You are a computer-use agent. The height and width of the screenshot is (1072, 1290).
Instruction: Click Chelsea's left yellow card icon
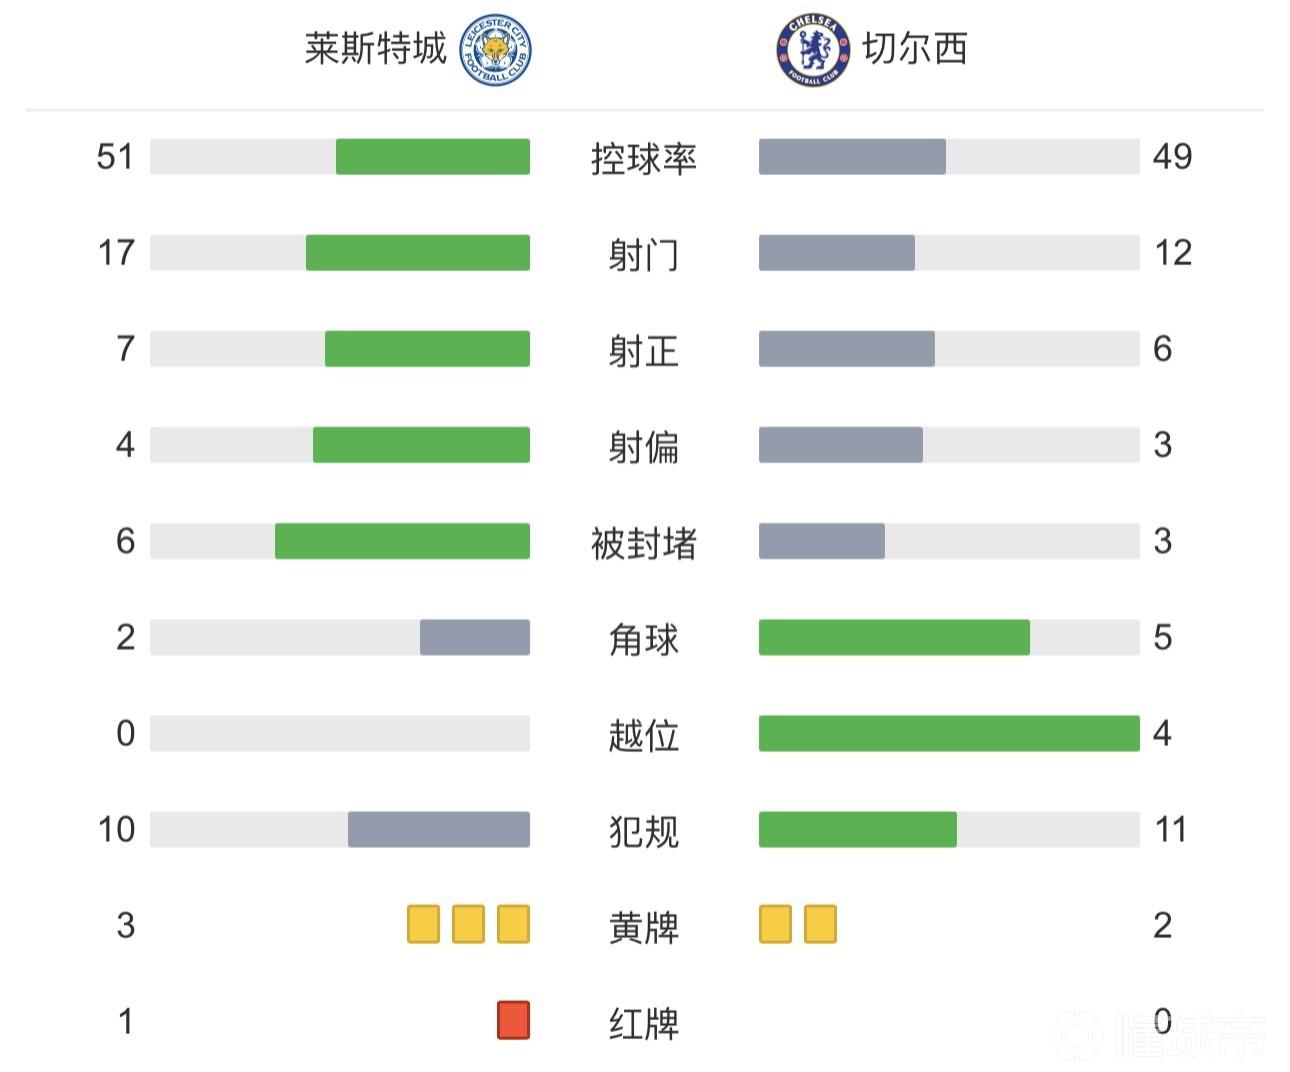click(775, 925)
